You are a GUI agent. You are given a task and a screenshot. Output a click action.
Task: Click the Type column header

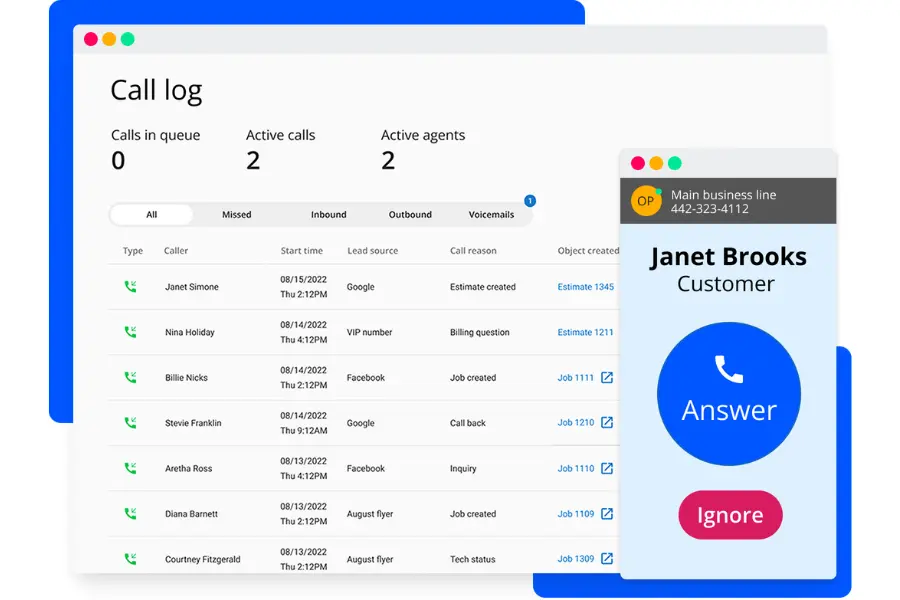coord(133,251)
